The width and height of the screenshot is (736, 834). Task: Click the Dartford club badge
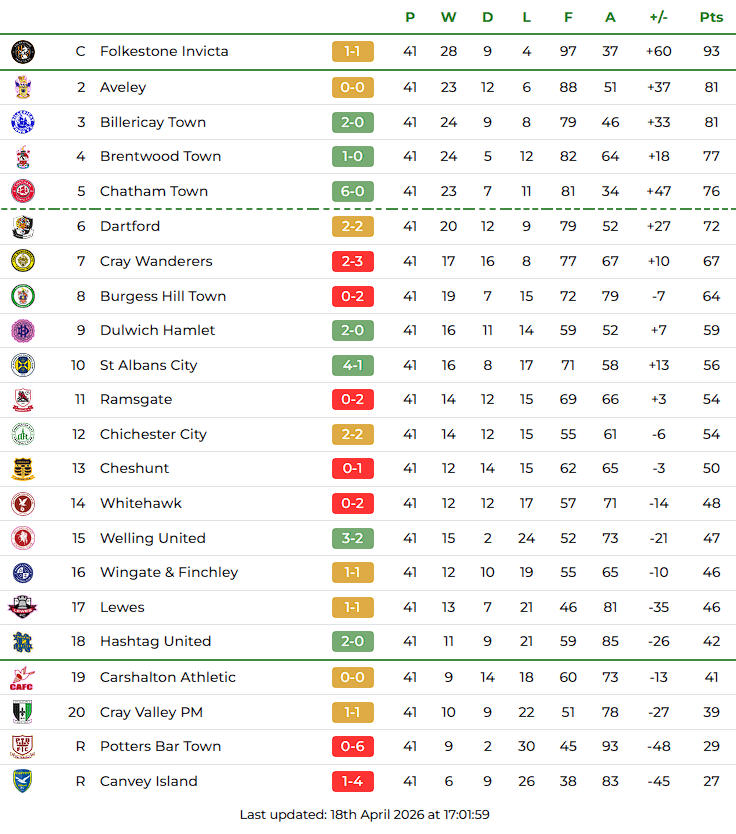(23, 226)
